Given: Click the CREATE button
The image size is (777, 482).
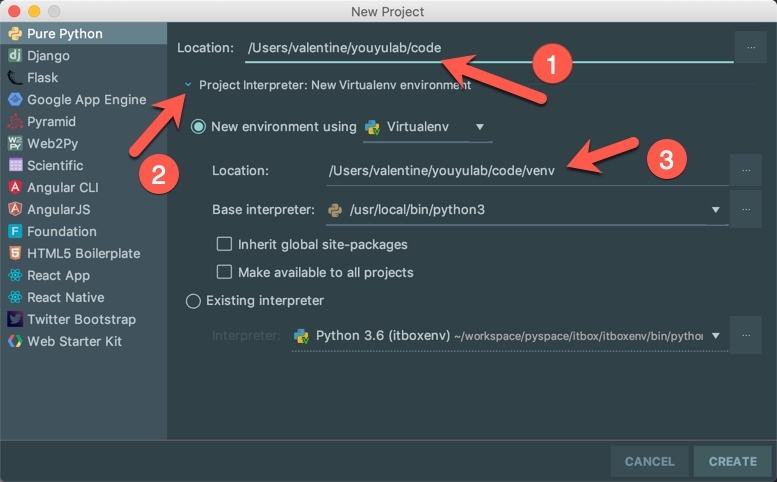Looking at the screenshot, I should pos(732,461).
